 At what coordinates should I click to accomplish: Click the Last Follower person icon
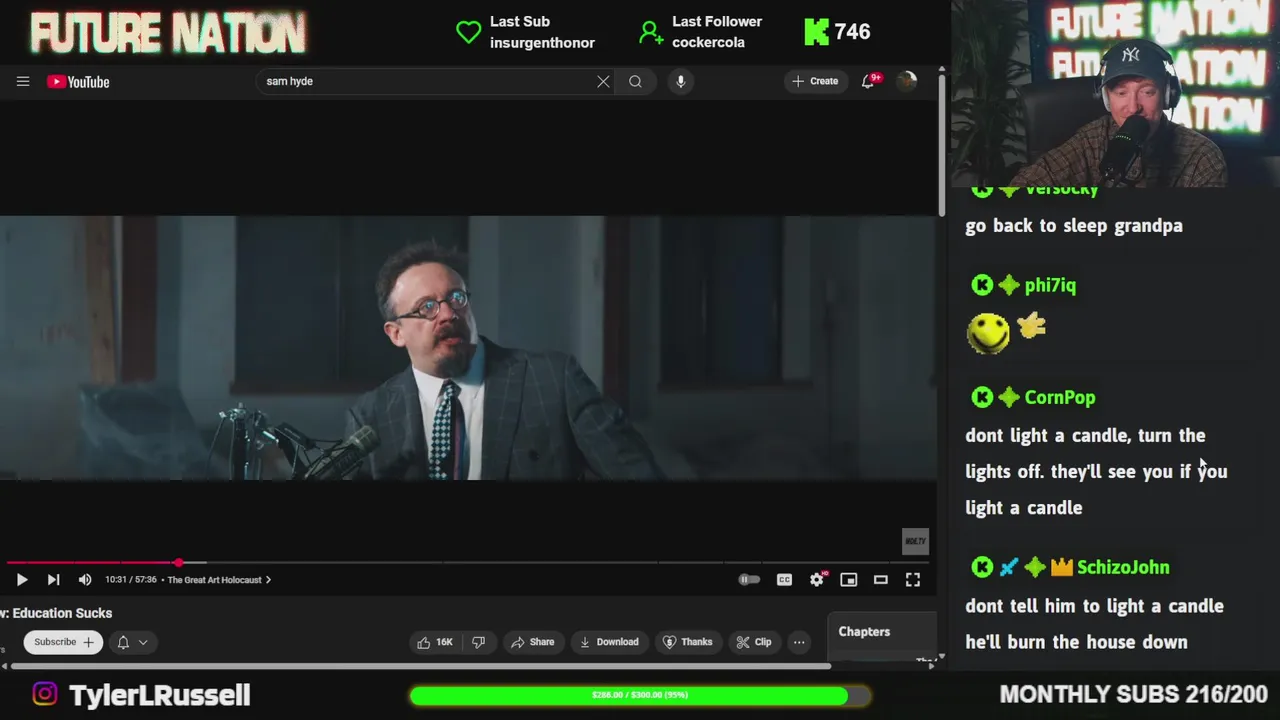coord(651,33)
